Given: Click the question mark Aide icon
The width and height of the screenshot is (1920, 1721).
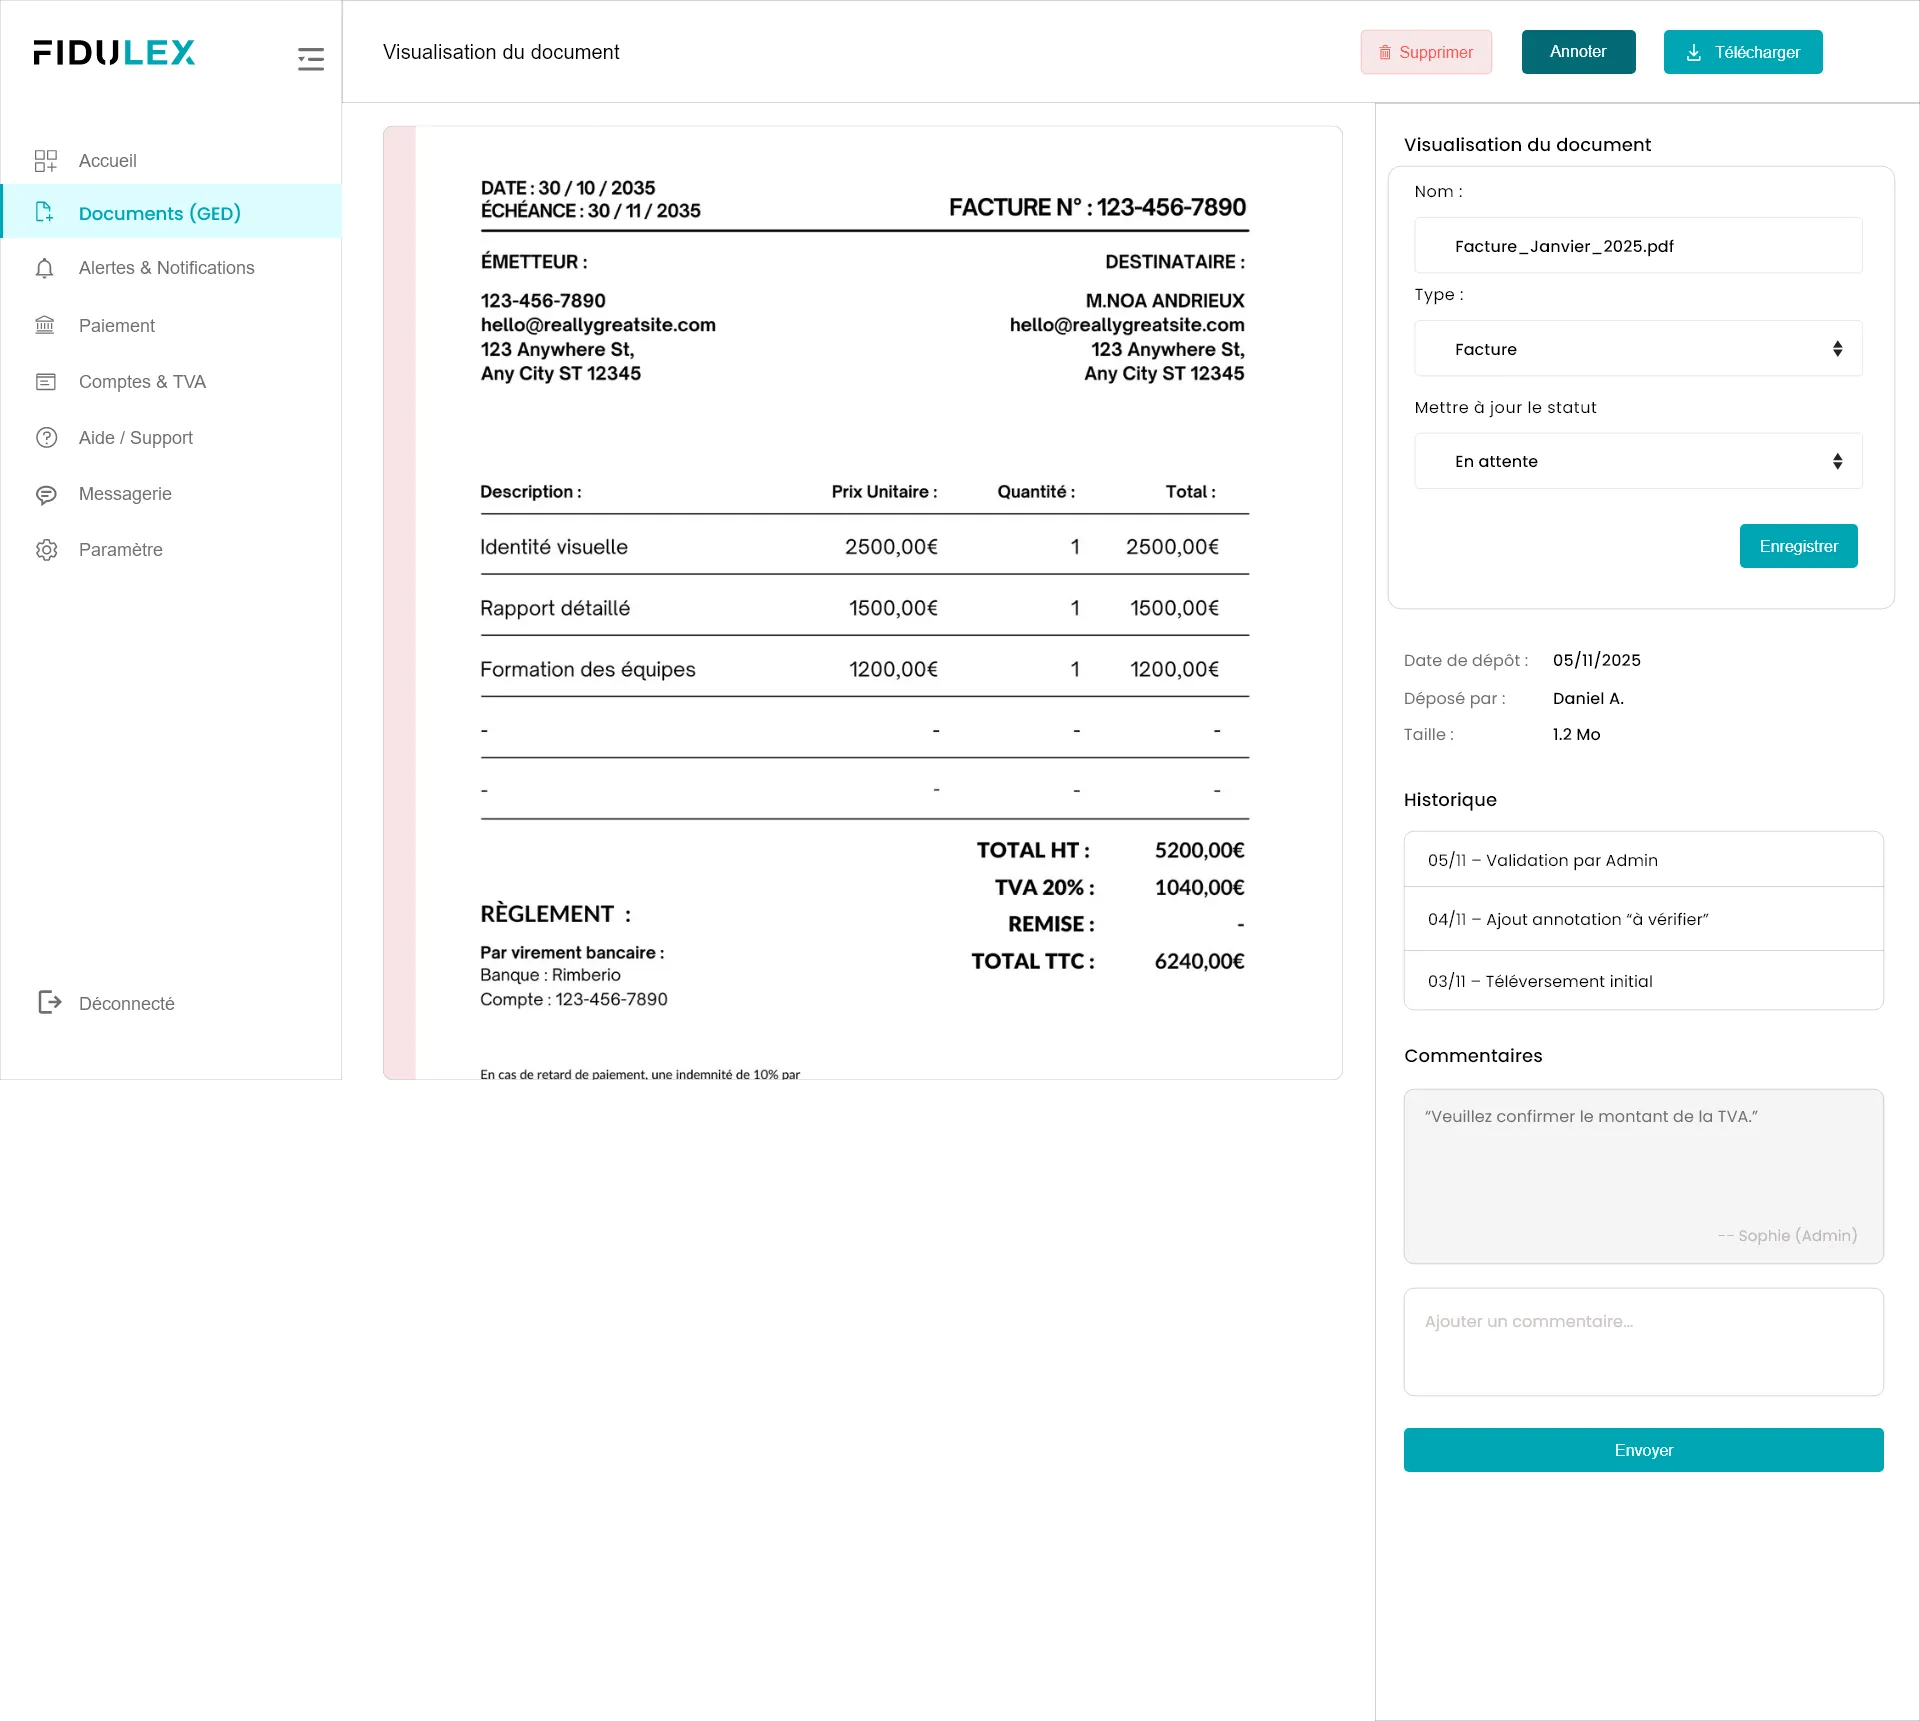Looking at the screenshot, I should pyautogui.click(x=46, y=438).
